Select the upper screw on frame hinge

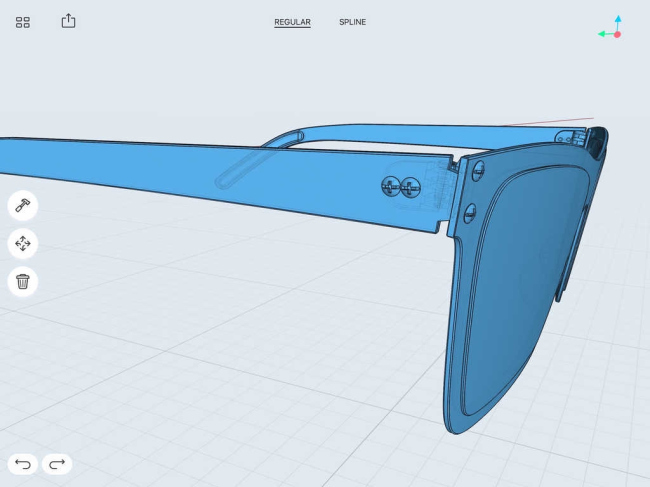pos(478,171)
